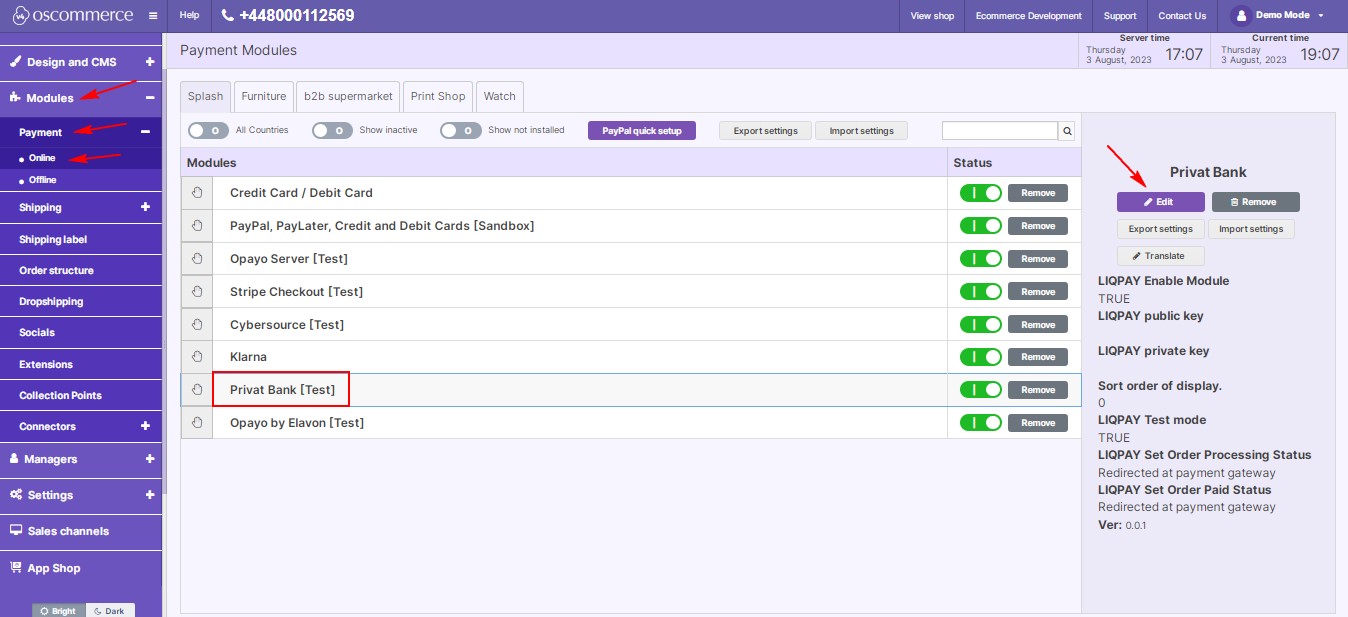Collapse the Payment submenu
The width and height of the screenshot is (1348, 617).
pos(145,132)
